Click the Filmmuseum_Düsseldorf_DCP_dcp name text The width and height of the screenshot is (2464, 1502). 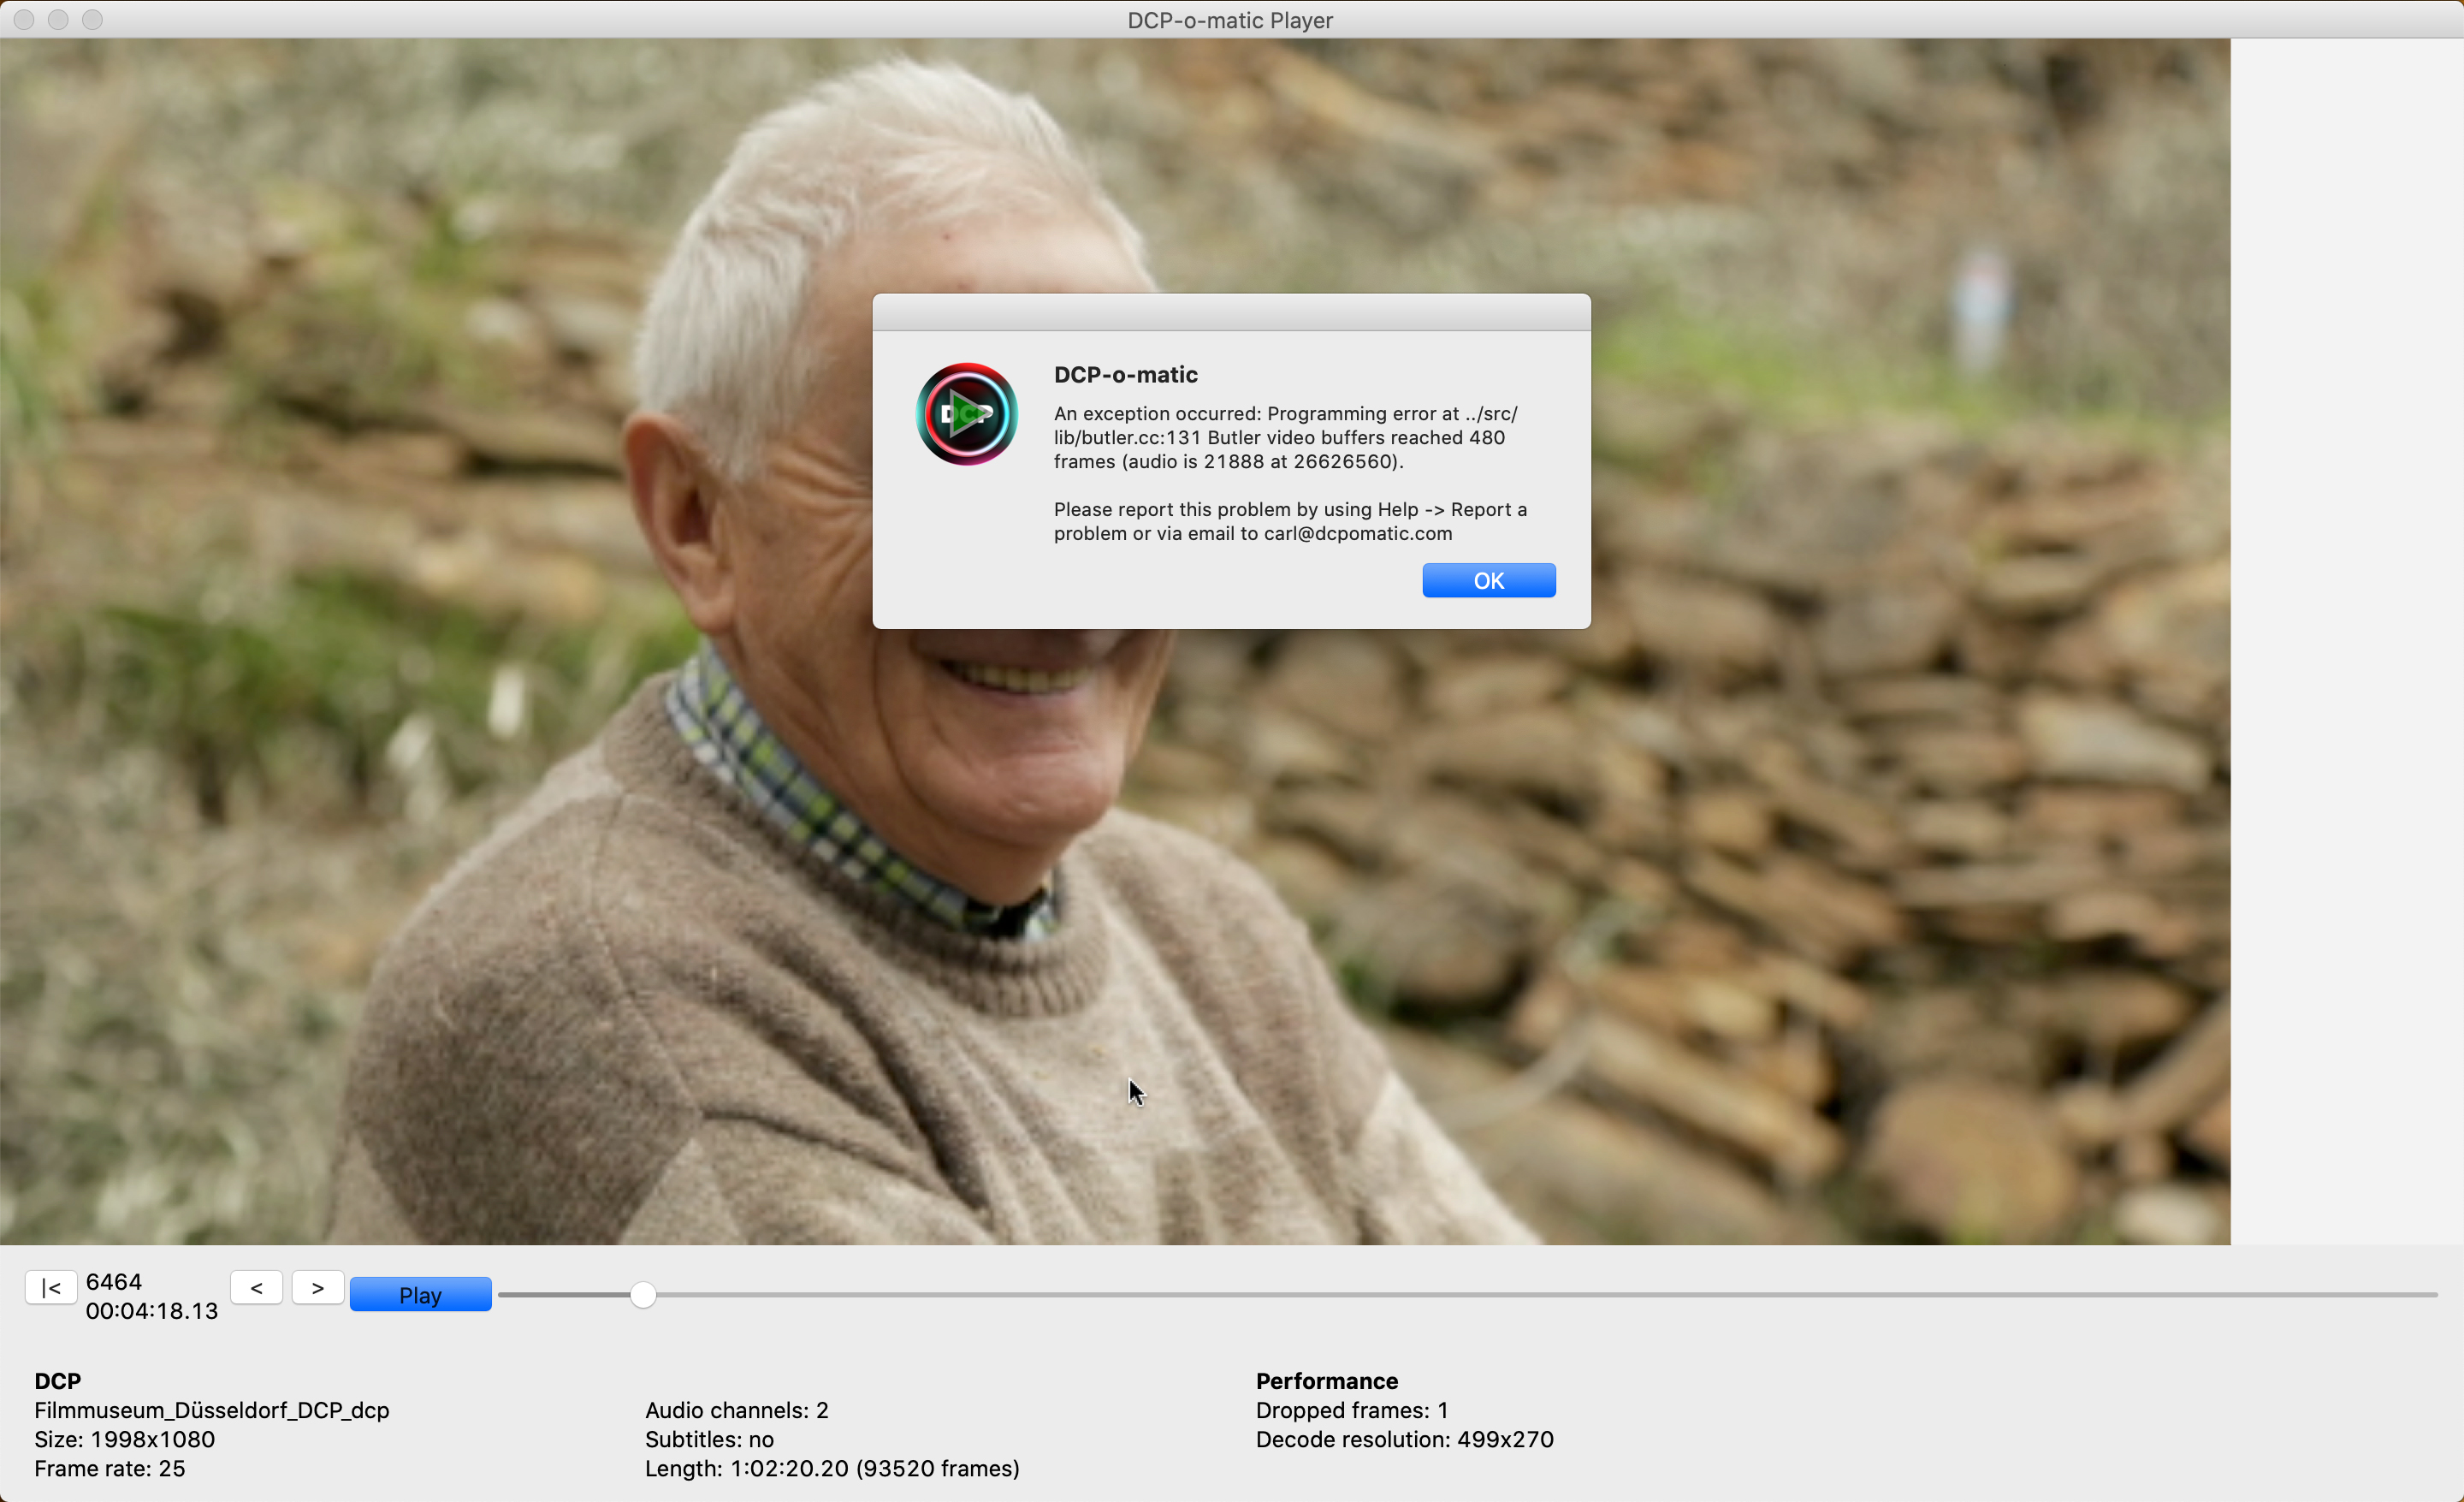212,1410
